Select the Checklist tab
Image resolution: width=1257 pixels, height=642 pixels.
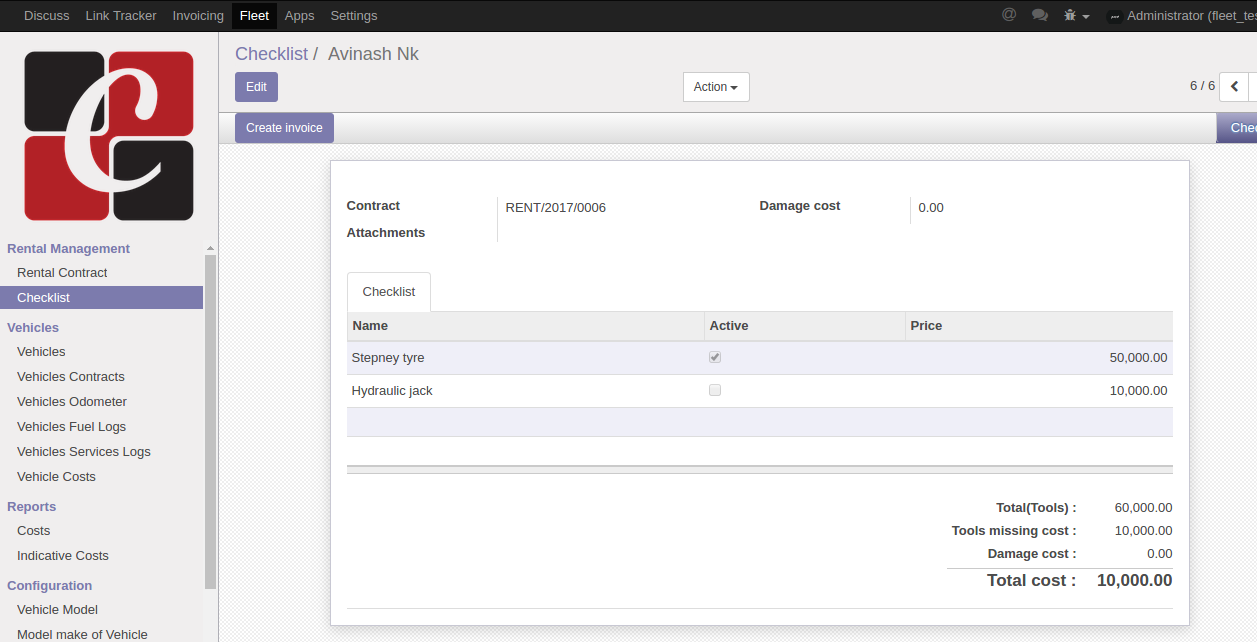[389, 292]
